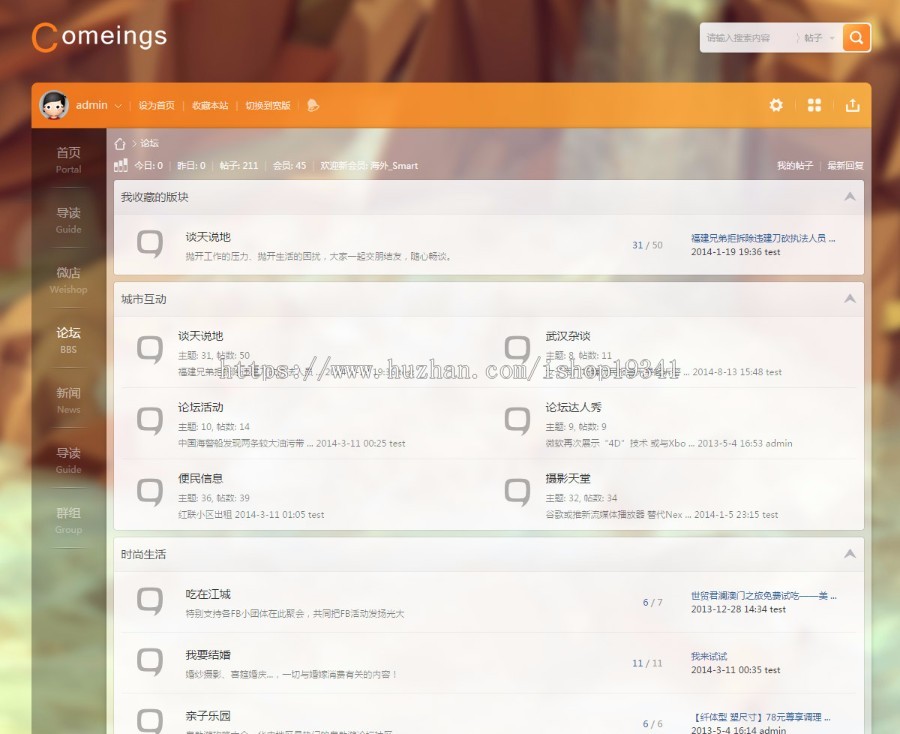Click the four-square grid apps icon
This screenshot has width=900, height=734.
[x=814, y=105]
